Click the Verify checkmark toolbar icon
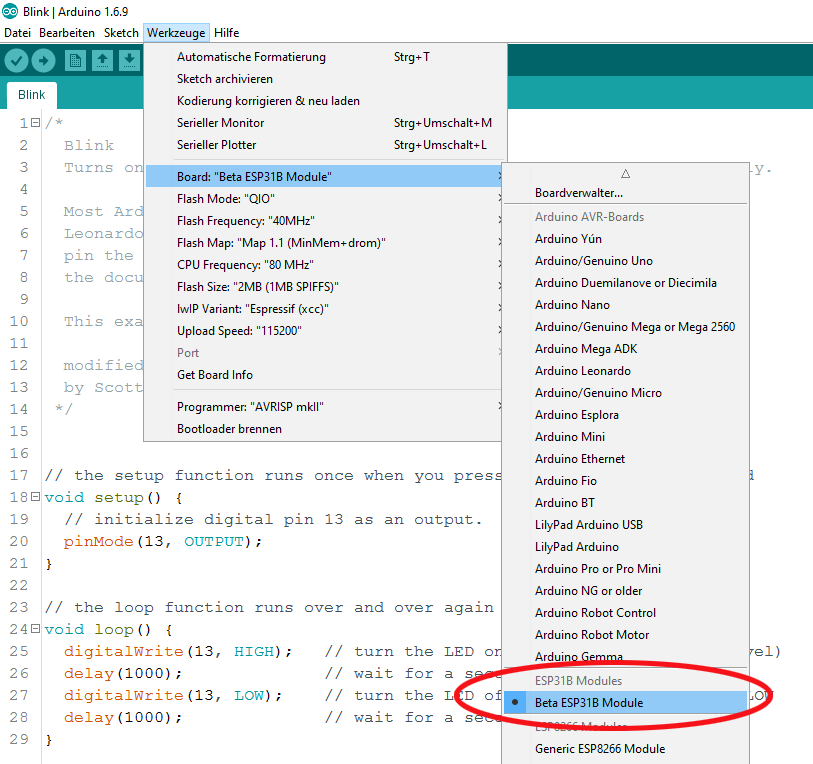 (x=16, y=61)
